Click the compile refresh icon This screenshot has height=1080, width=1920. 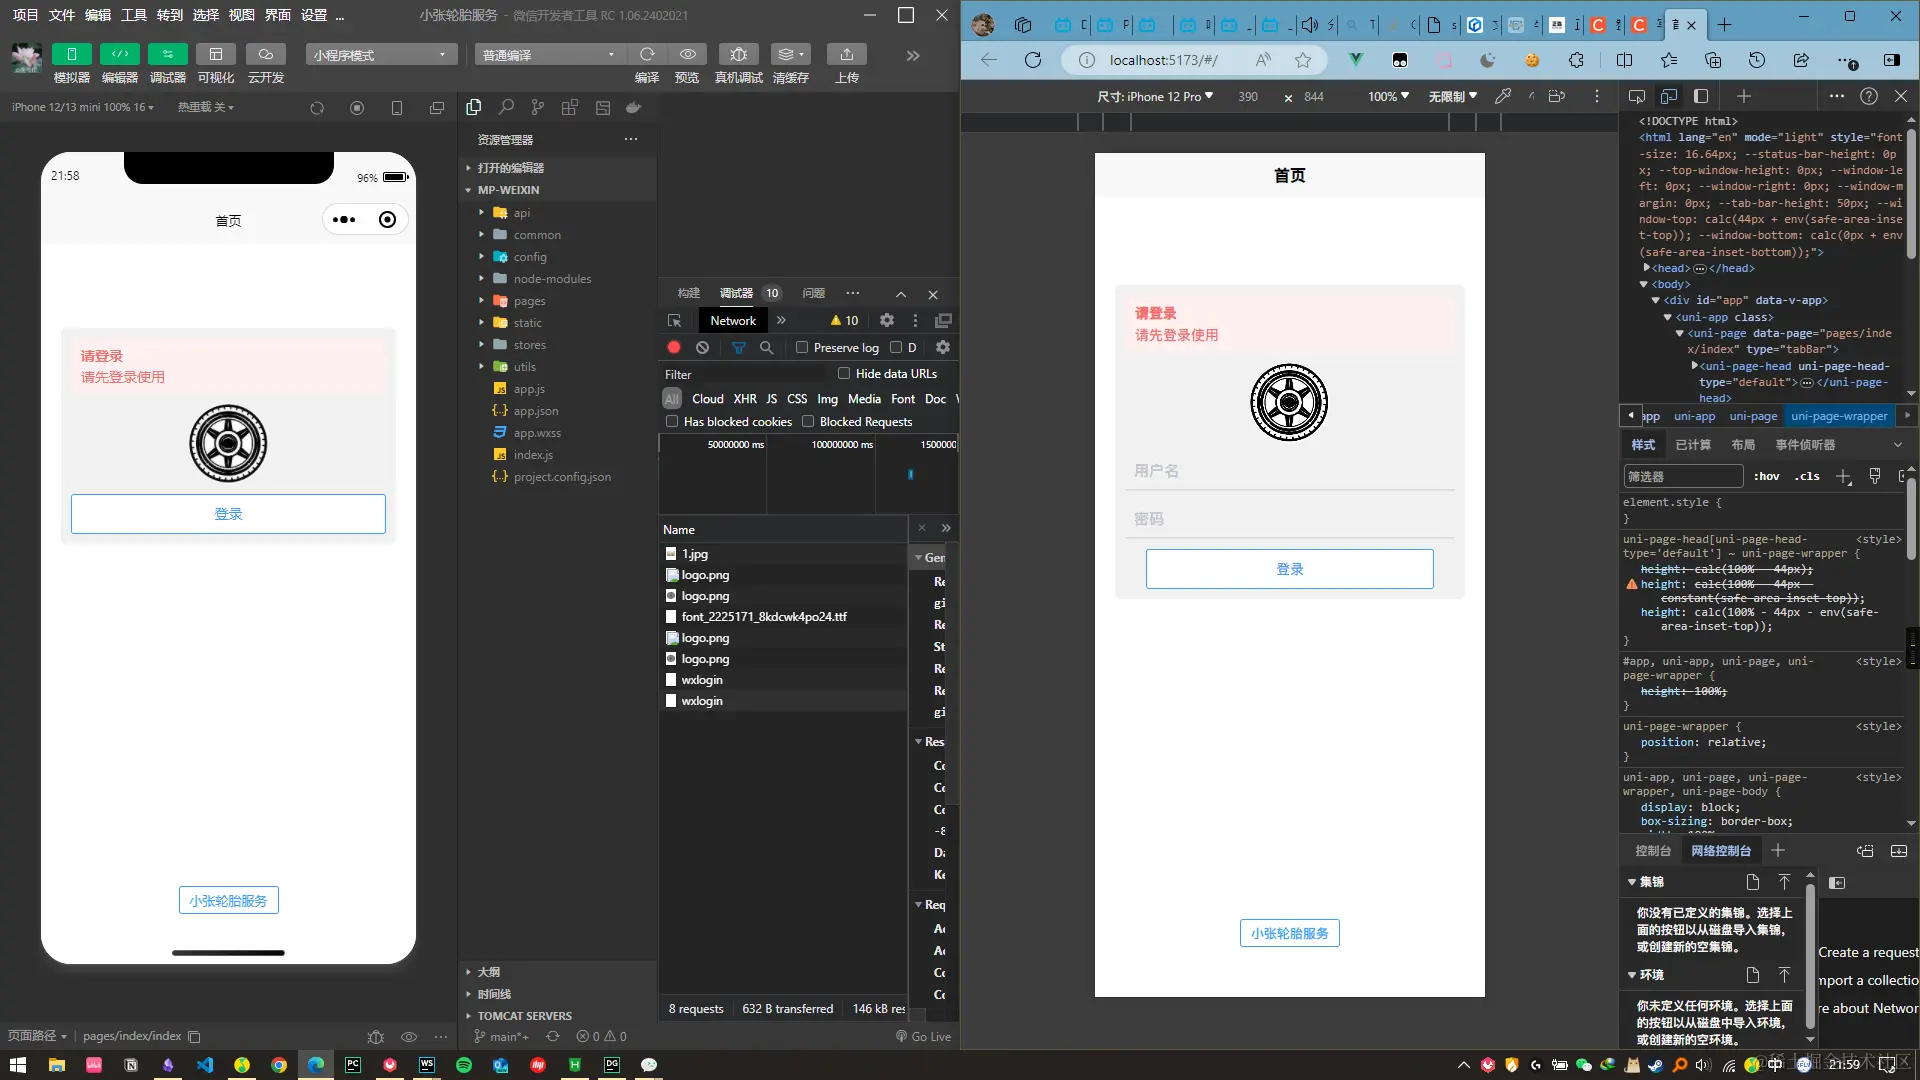point(647,54)
